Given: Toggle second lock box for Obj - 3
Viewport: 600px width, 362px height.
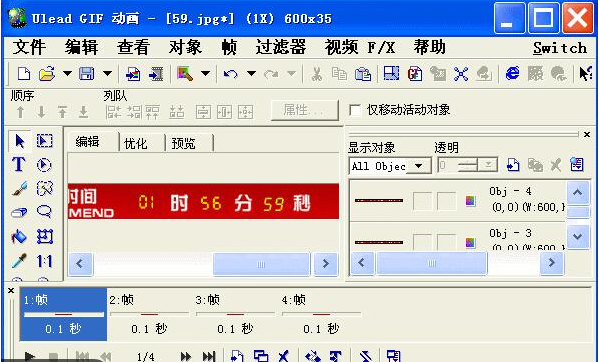Looking at the screenshot, I should 447,242.
